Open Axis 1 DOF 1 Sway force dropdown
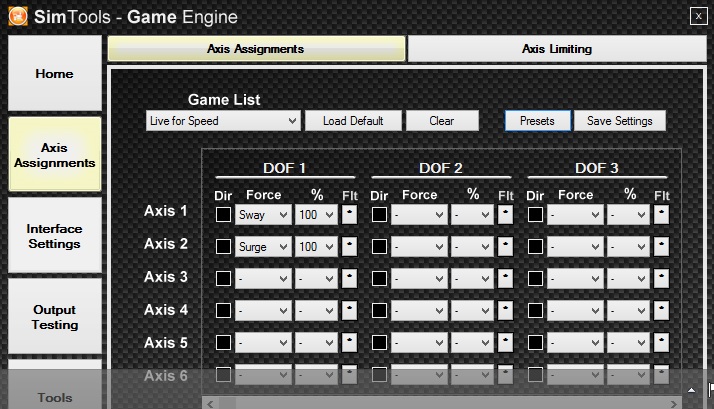714x409 pixels. (263, 215)
